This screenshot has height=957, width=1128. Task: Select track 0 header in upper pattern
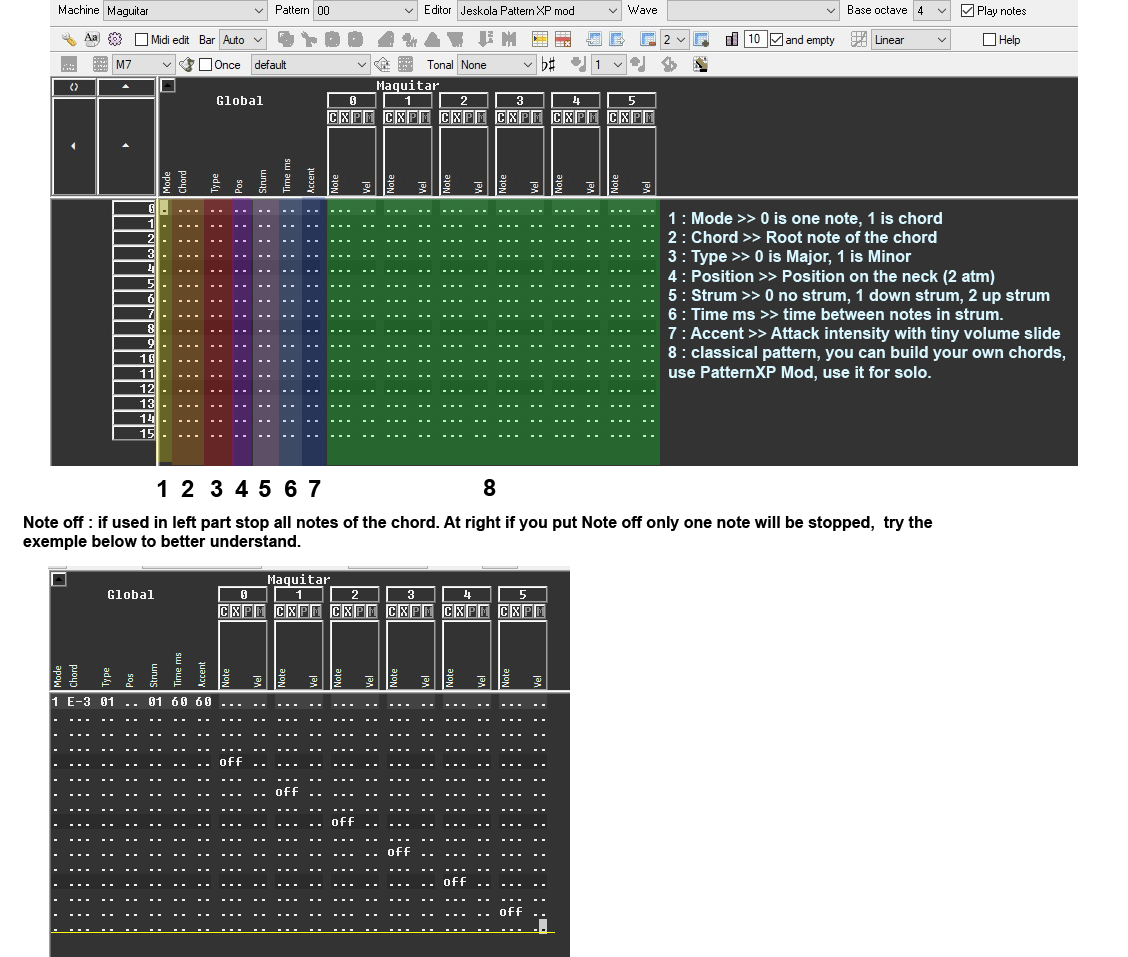coord(352,101)
